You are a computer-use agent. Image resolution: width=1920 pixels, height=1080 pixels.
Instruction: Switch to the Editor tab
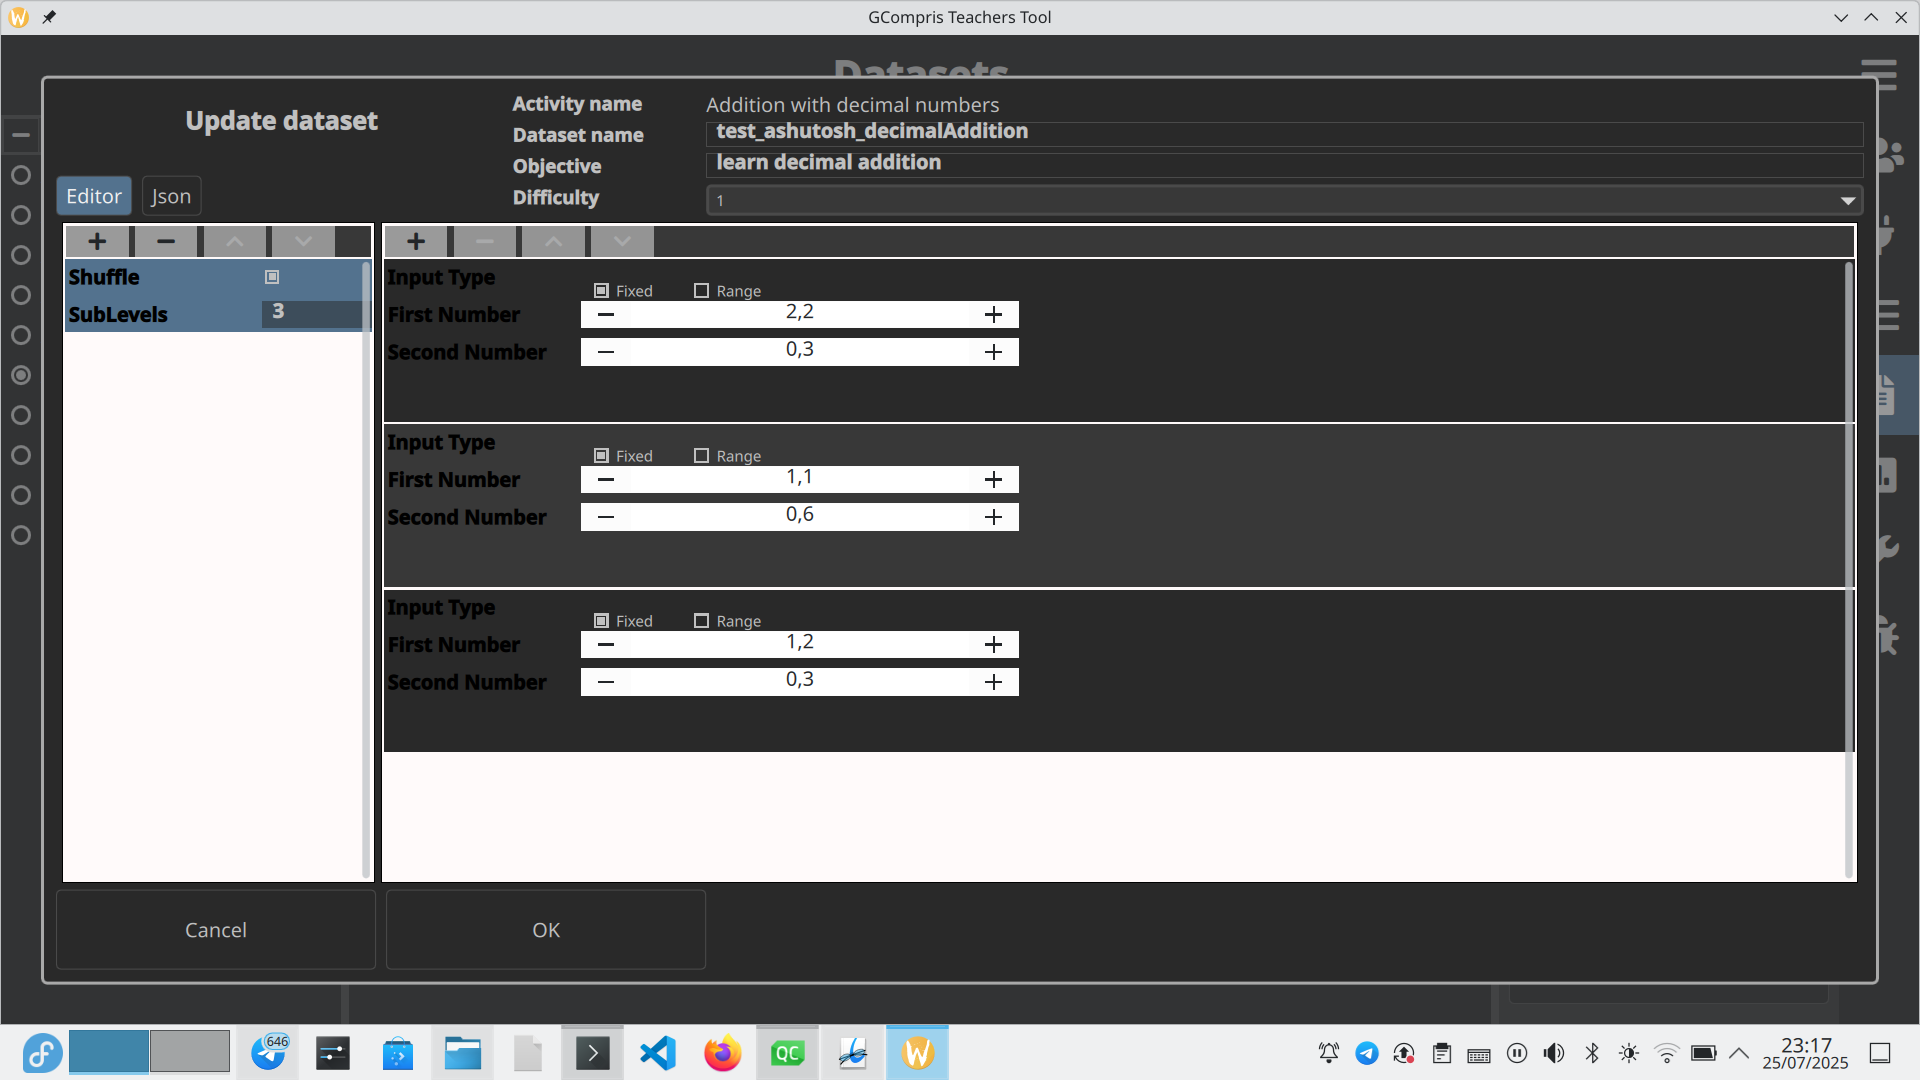click(94, 196)
